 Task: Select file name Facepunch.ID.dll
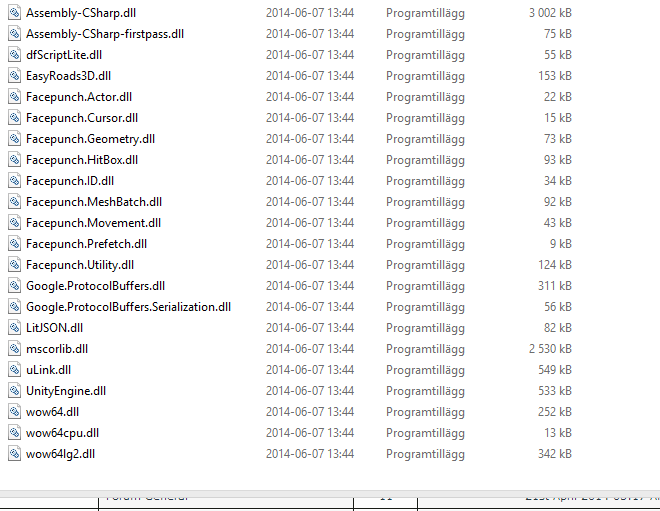coord(70,181)
